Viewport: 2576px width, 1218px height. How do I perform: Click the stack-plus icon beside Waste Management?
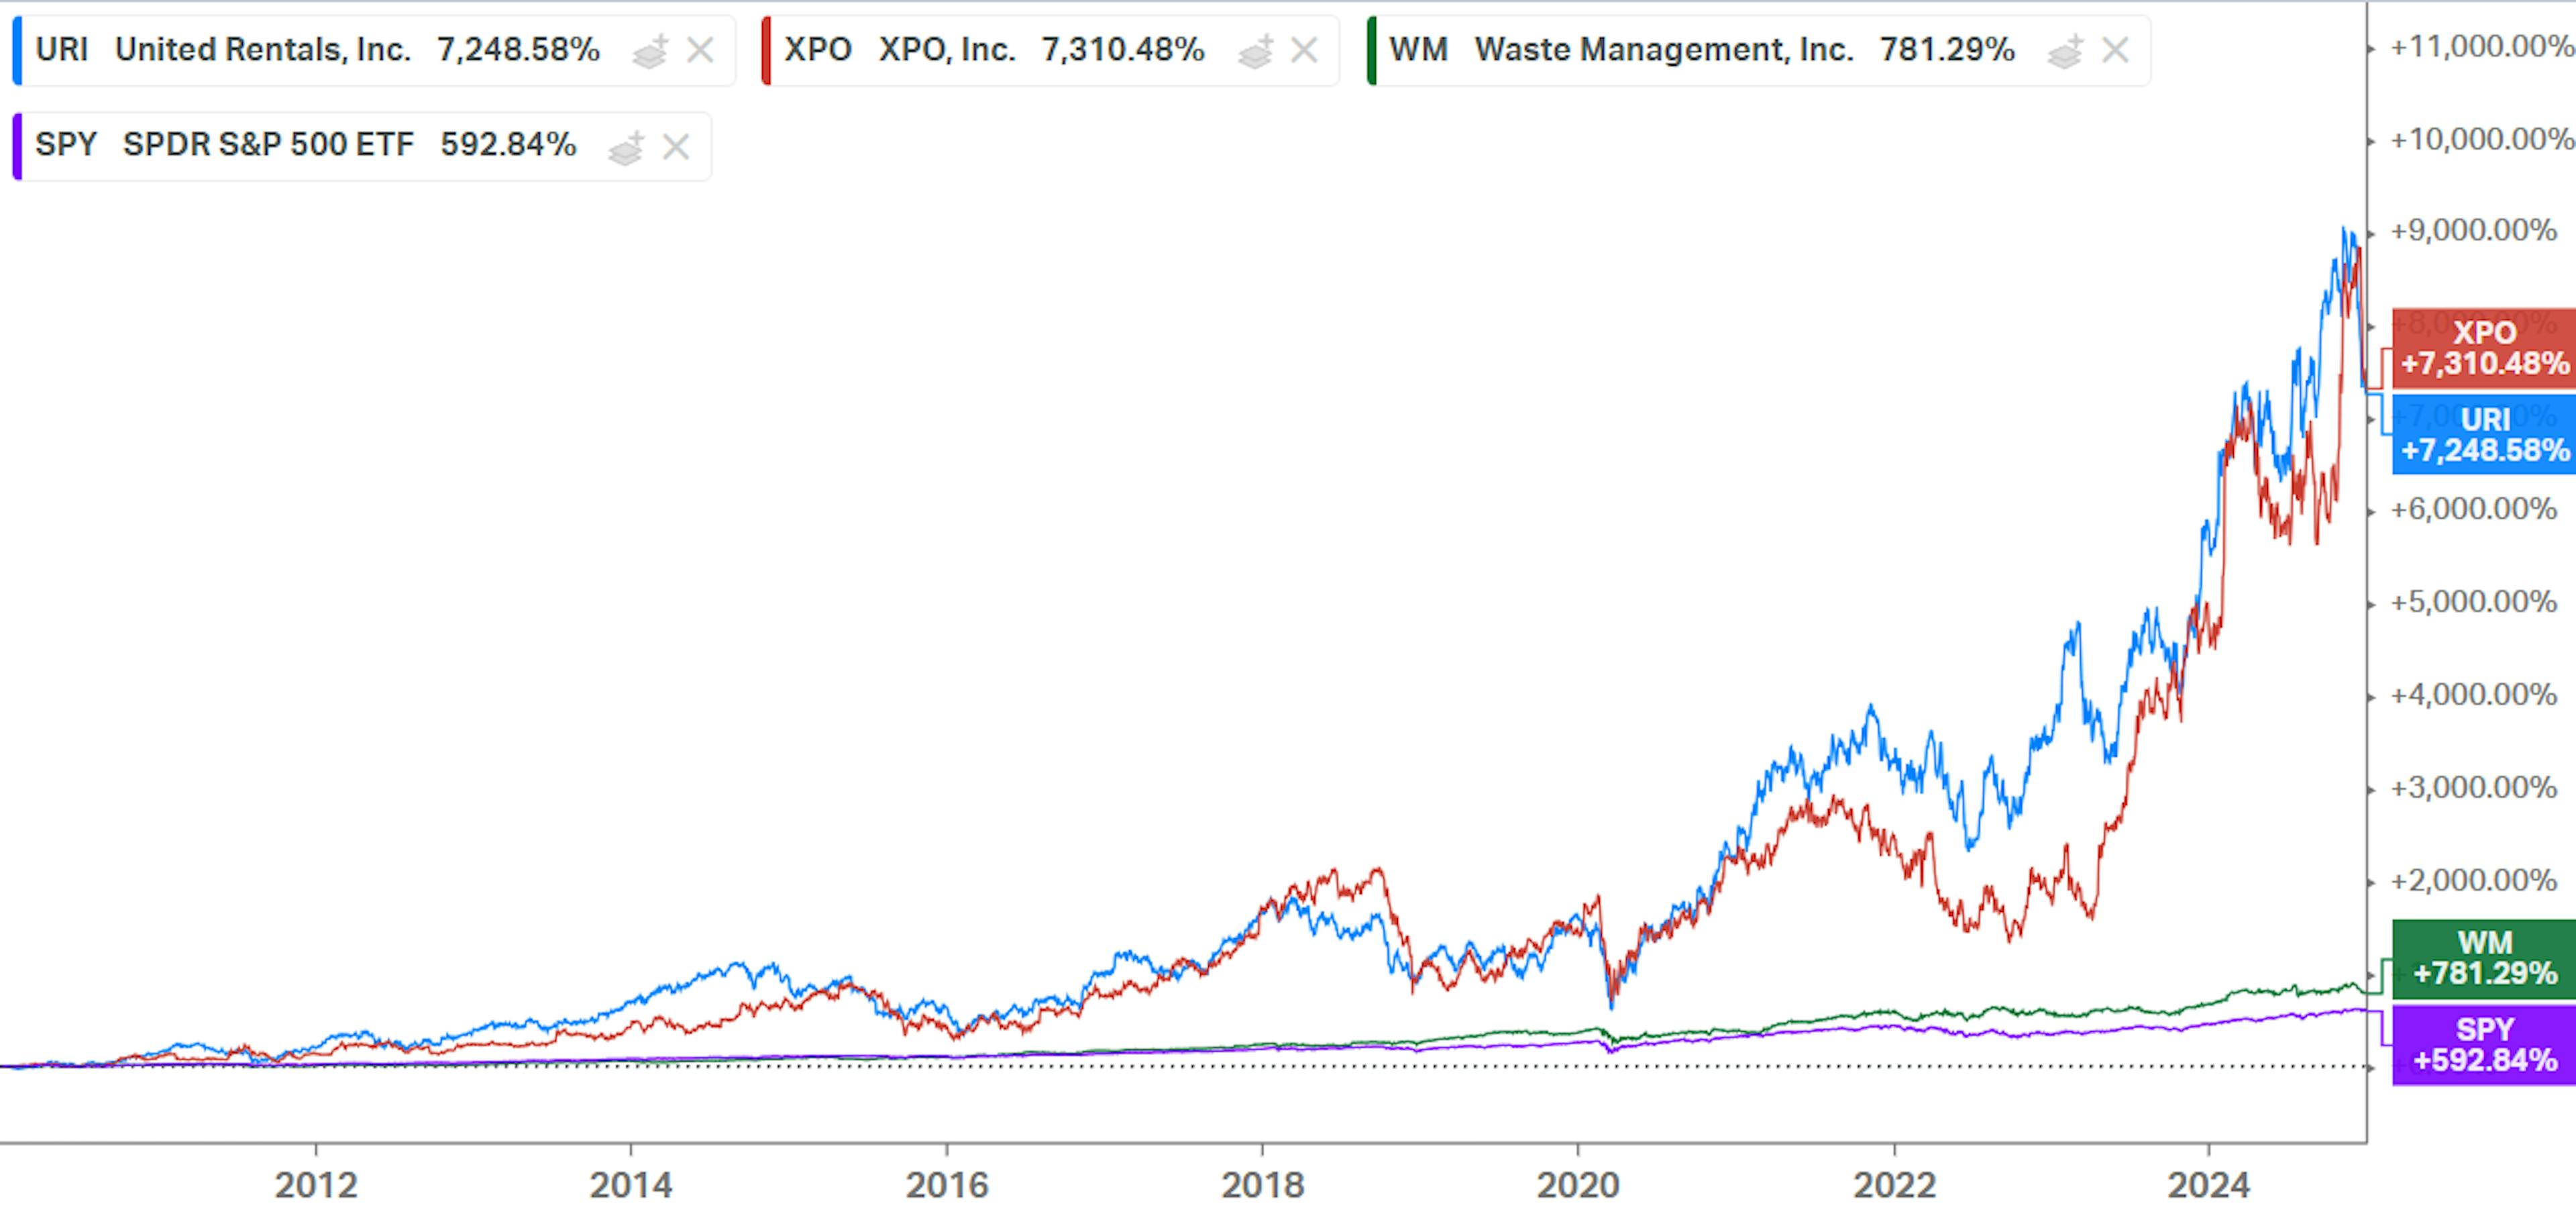[2065, 50]
